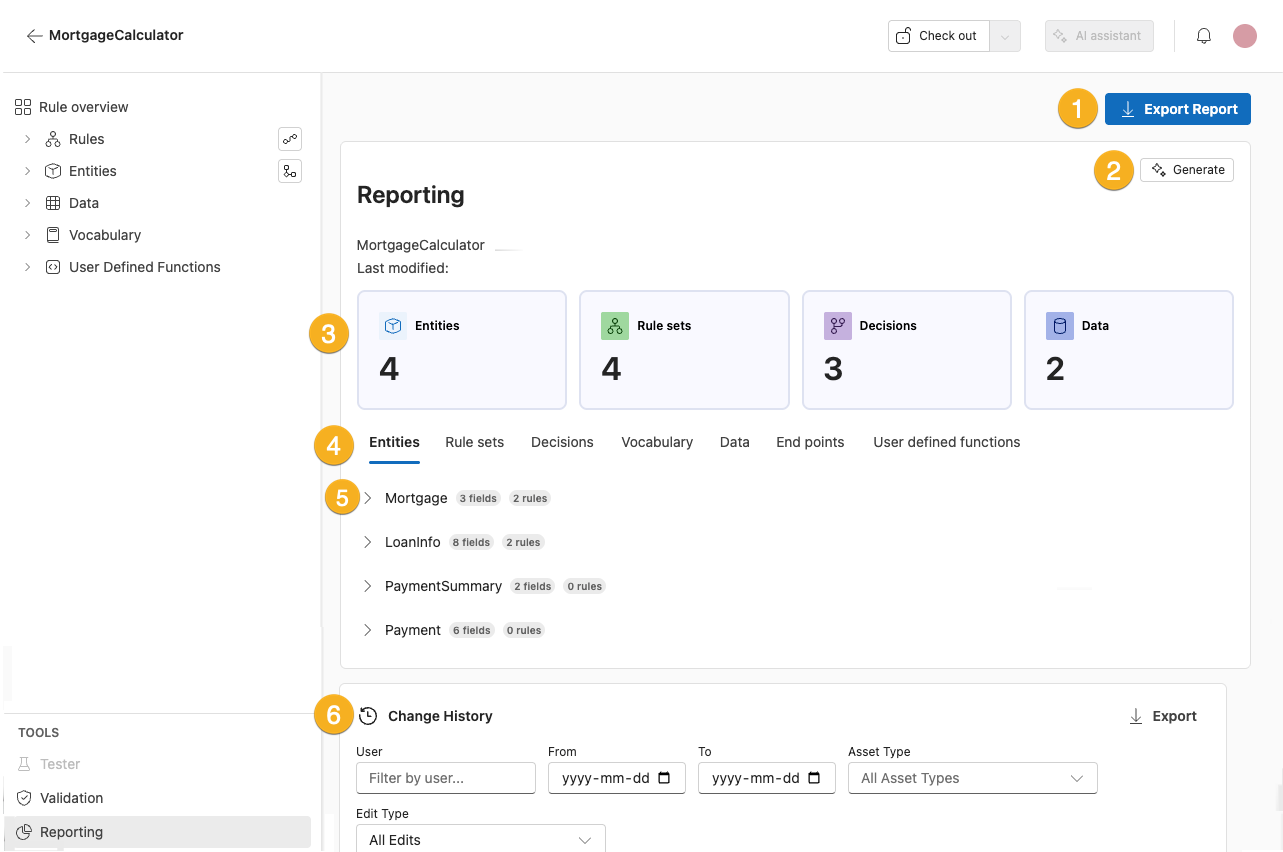
Task: Click the To date field
Action: pos(767,778)
